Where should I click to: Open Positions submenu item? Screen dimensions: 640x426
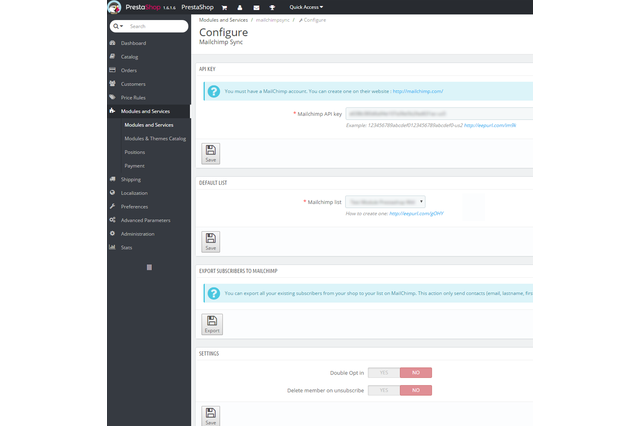[x=135, y=152]
